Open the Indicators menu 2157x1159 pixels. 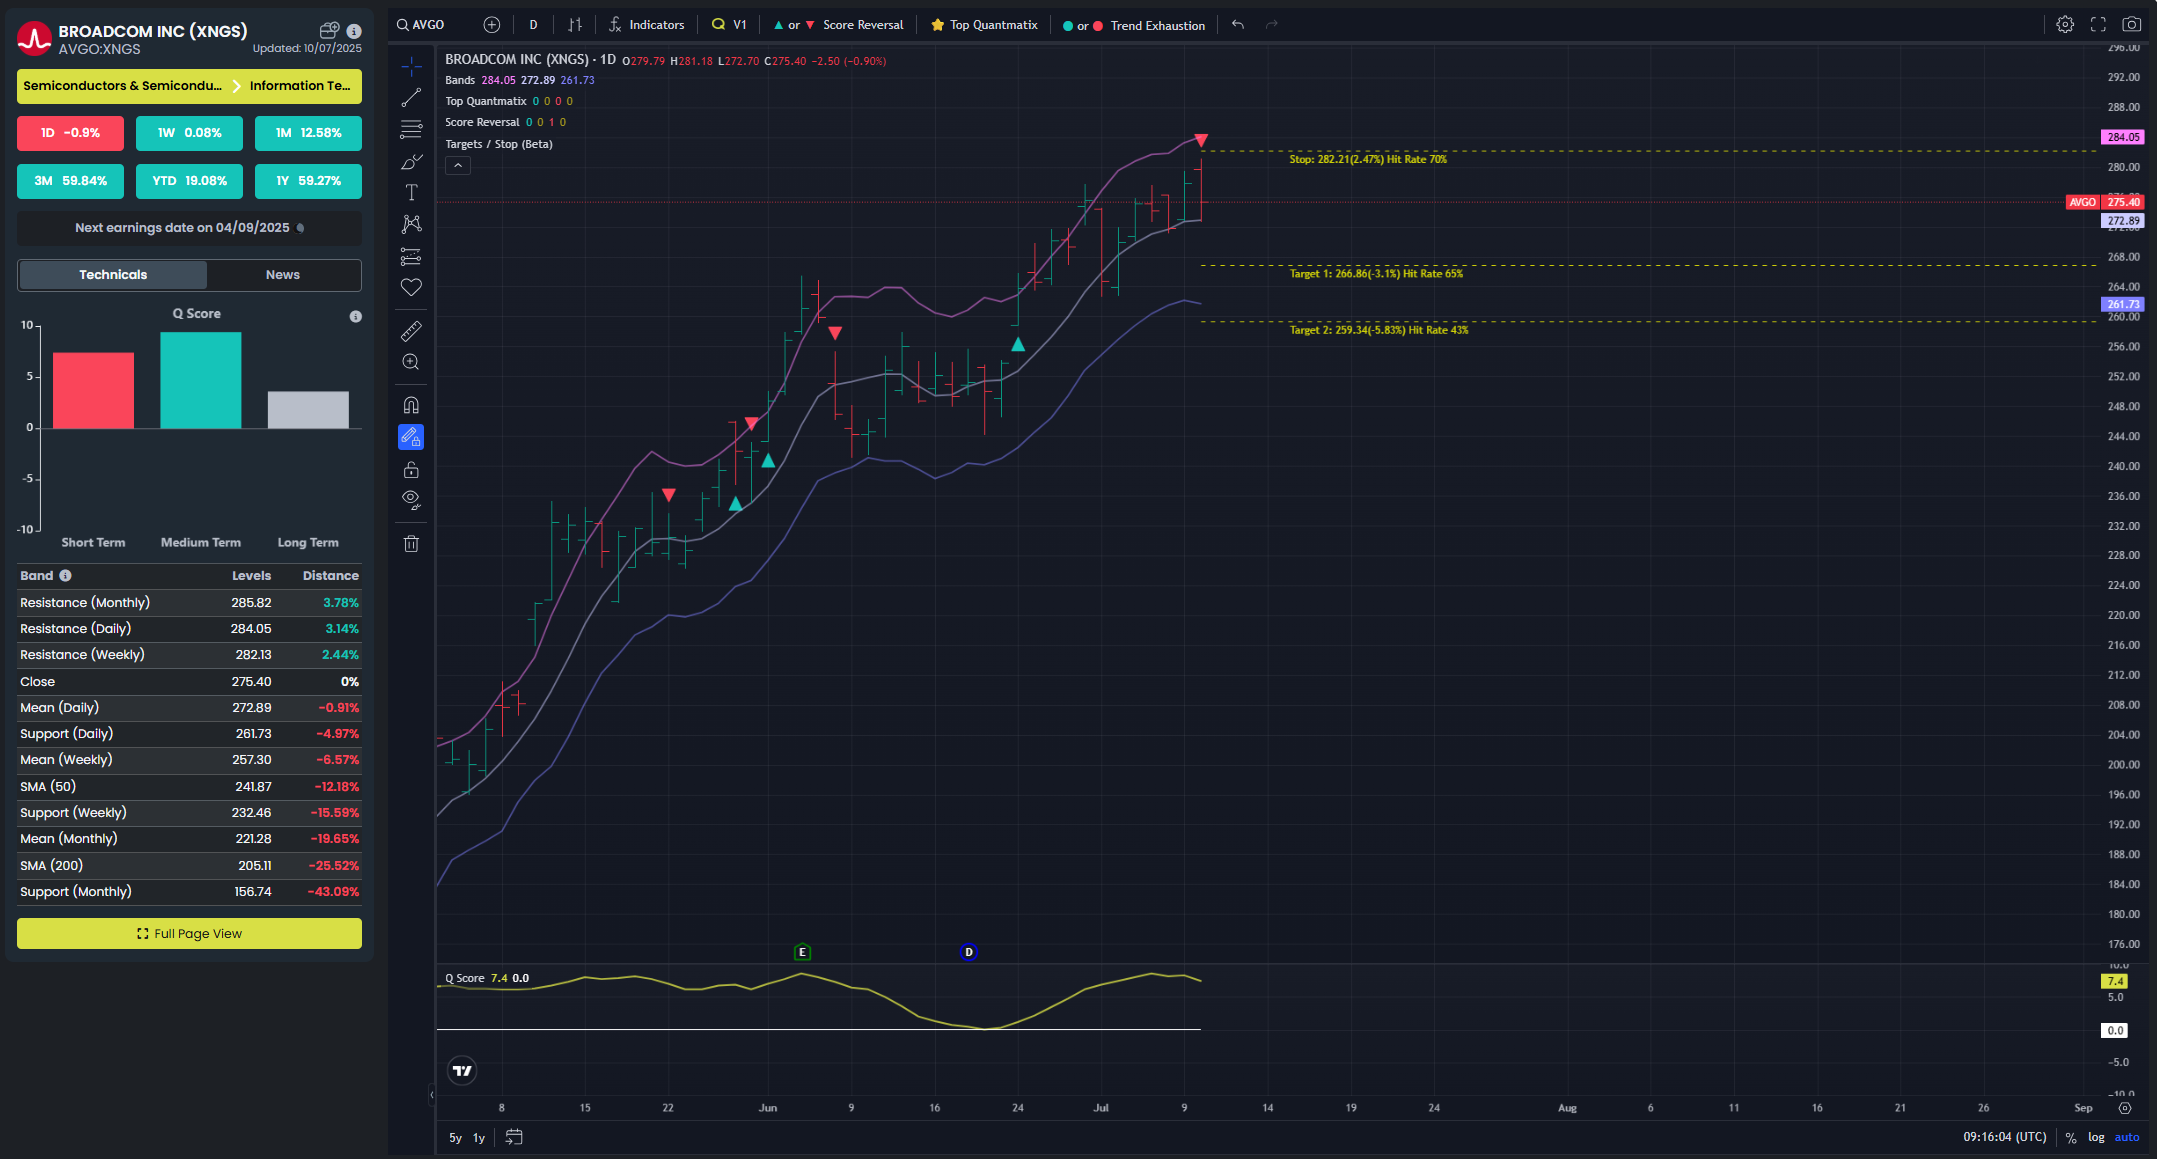(x=647, y=25)
